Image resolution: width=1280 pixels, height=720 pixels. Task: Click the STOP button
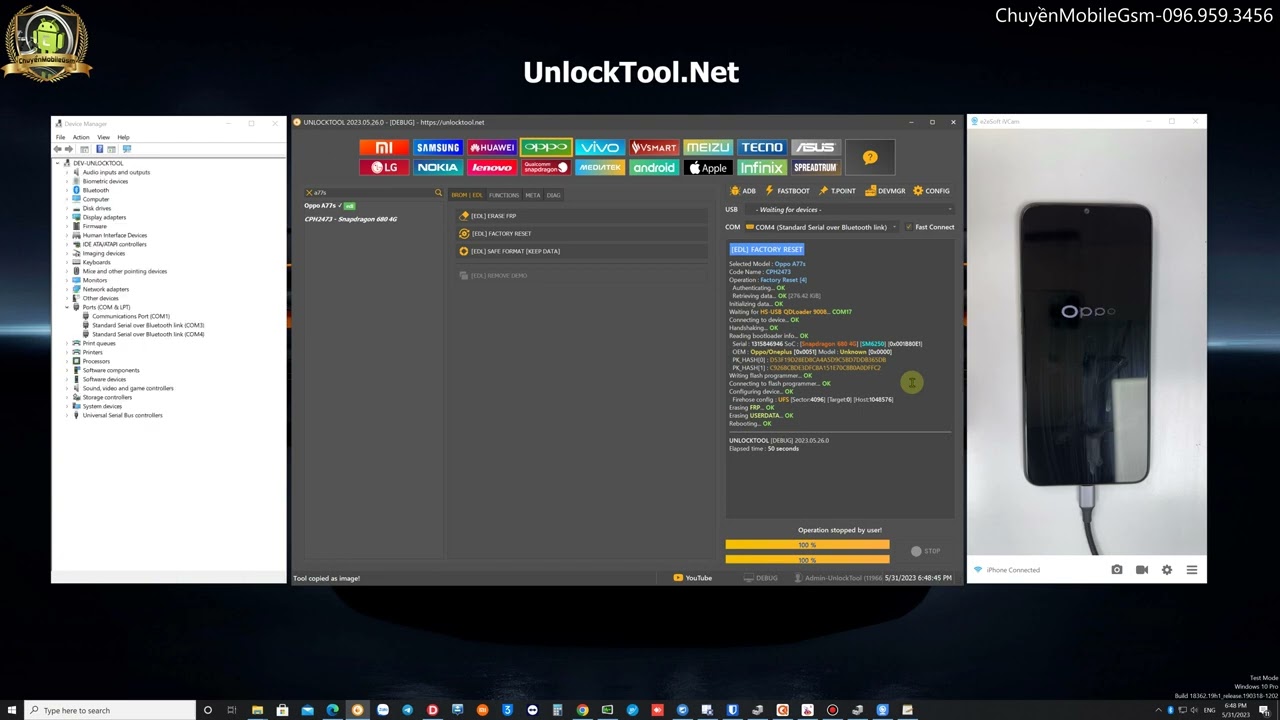pos(926,551)
